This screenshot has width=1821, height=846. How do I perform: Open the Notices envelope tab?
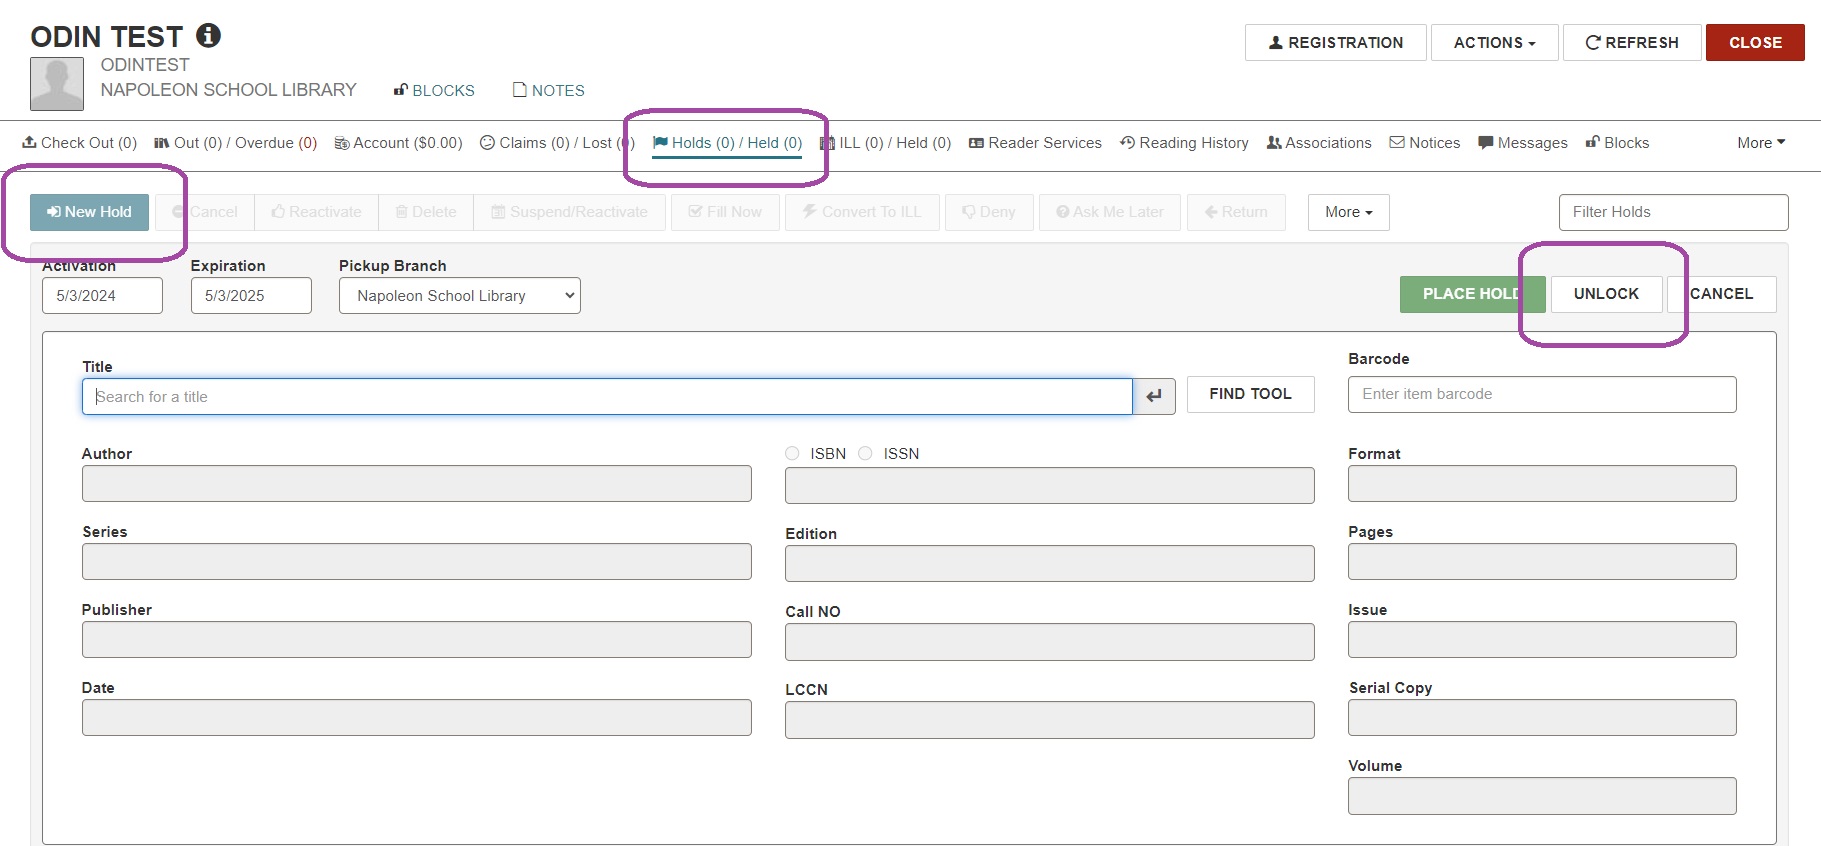pos(1425,143)
